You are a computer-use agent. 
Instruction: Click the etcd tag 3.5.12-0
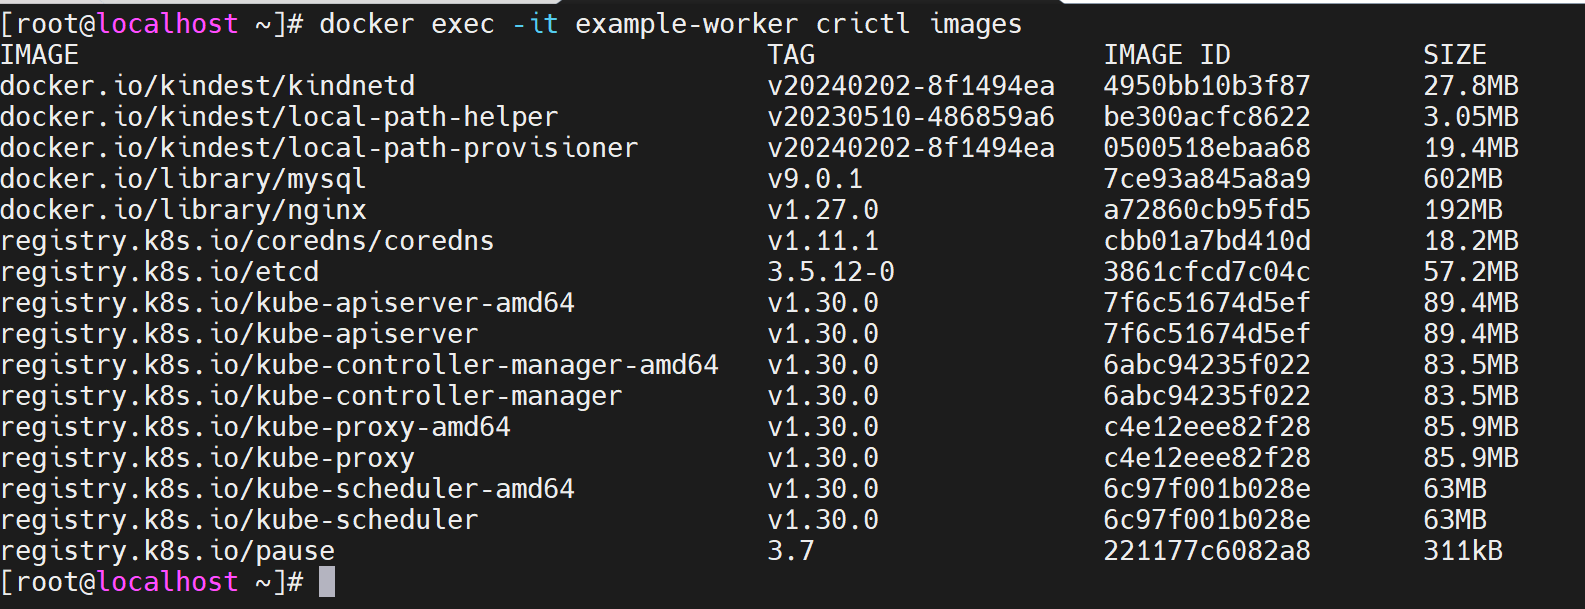pyautogui.click(x=831, y=272)
